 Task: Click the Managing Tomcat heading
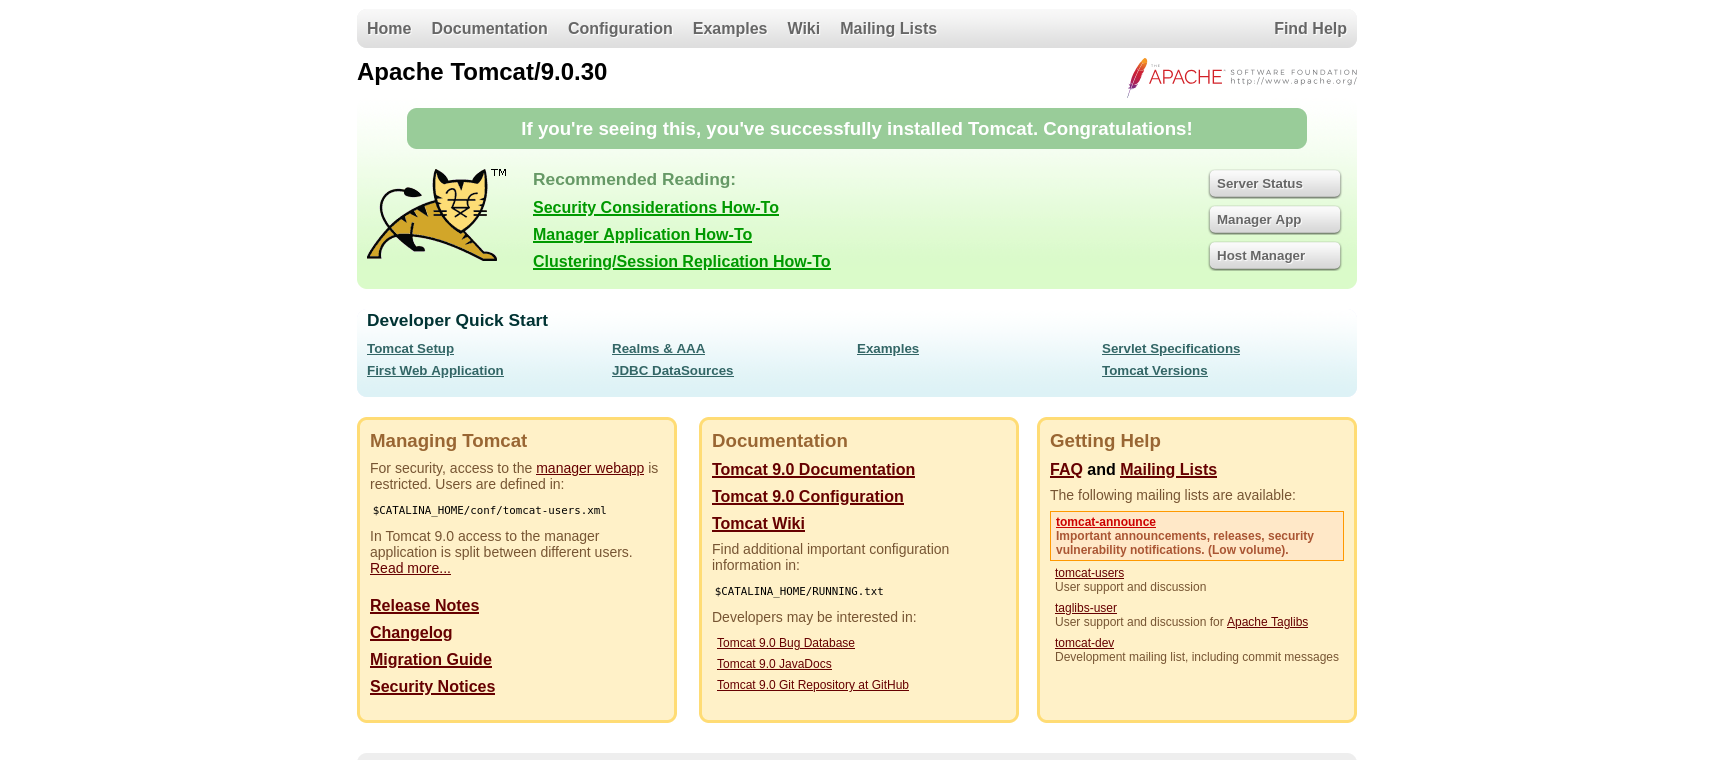point(448,441)
